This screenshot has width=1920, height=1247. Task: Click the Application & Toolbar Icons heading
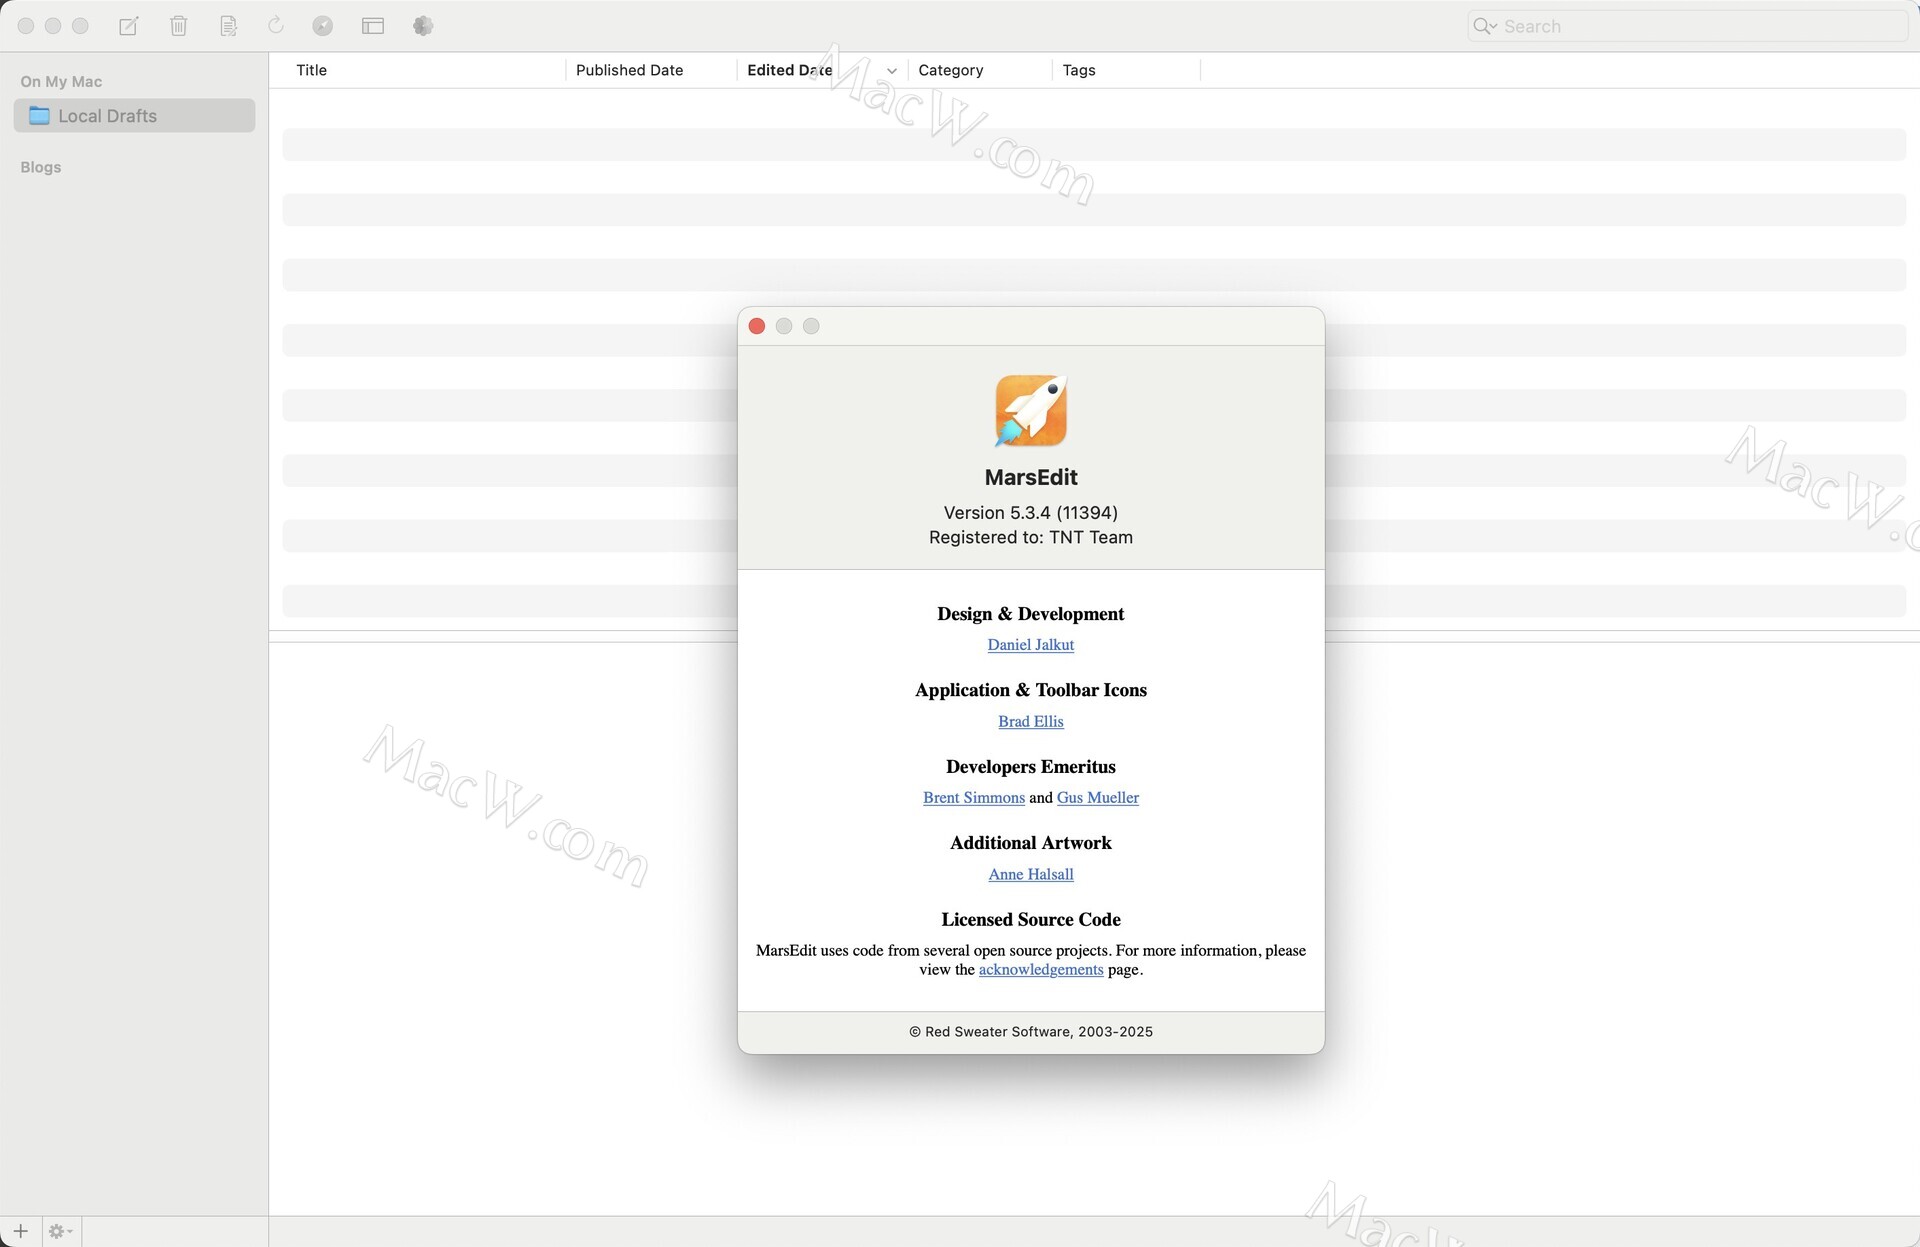pos(1031,690)
